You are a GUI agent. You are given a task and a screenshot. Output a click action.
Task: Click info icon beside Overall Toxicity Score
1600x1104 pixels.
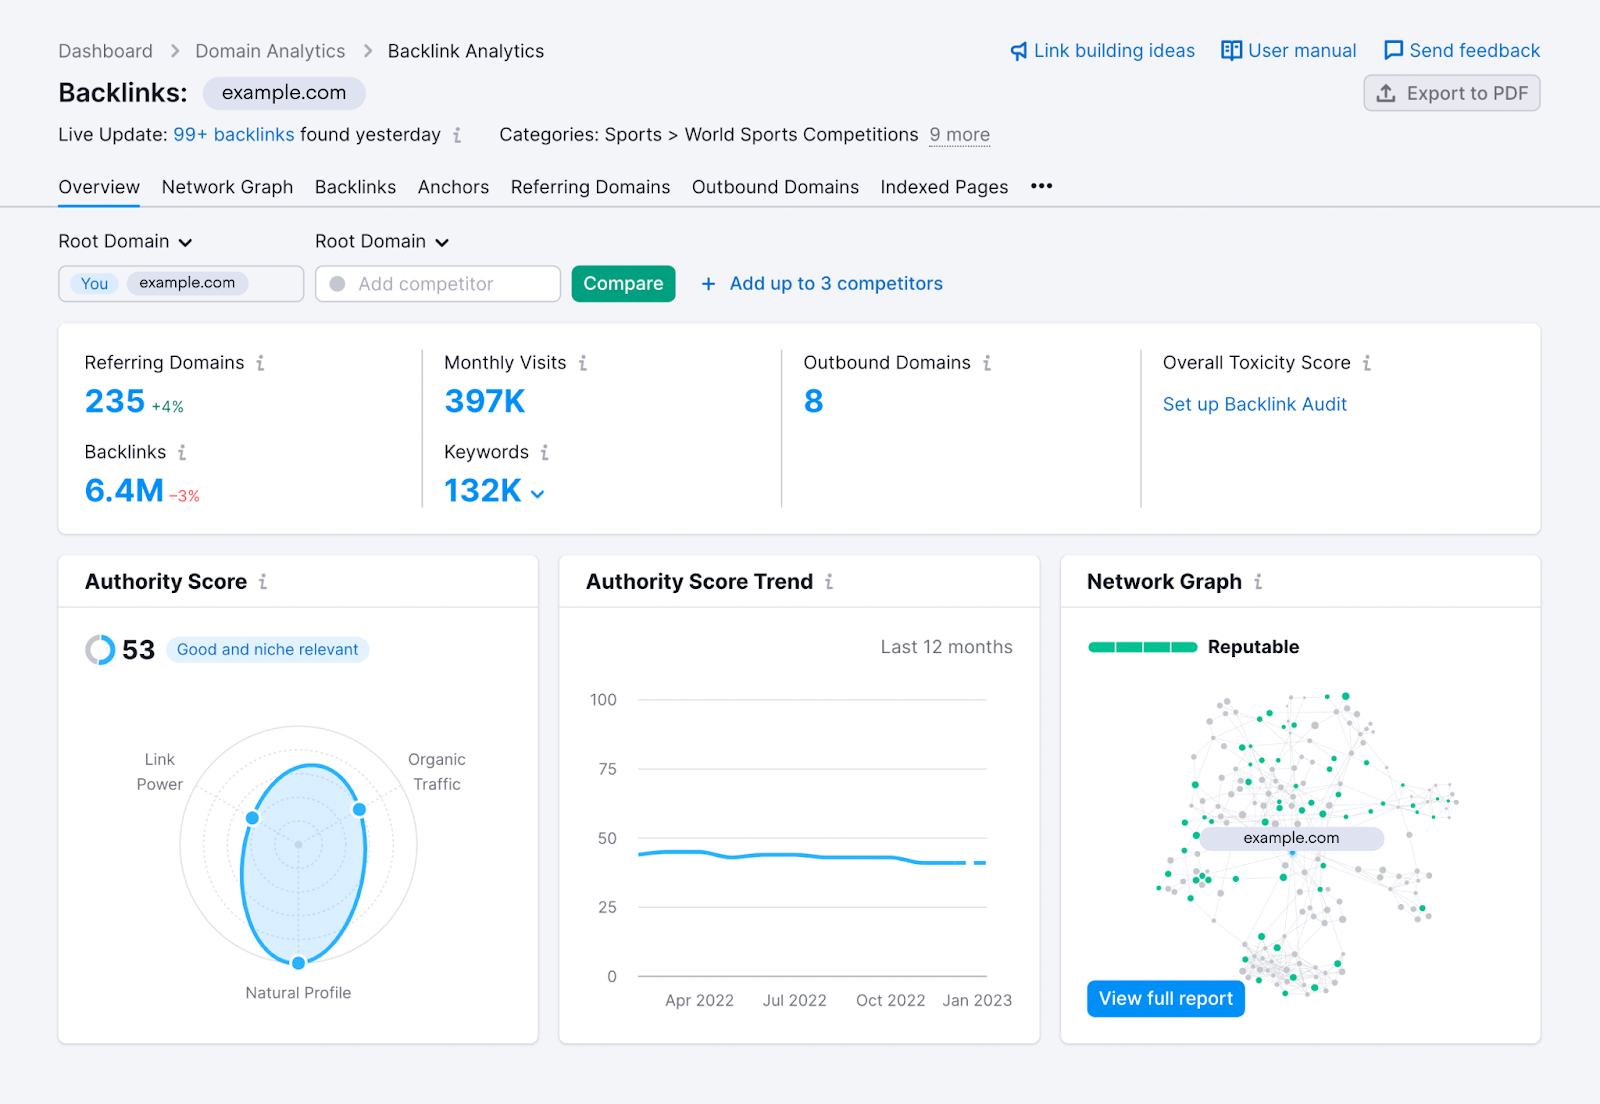click(1367, 363)
